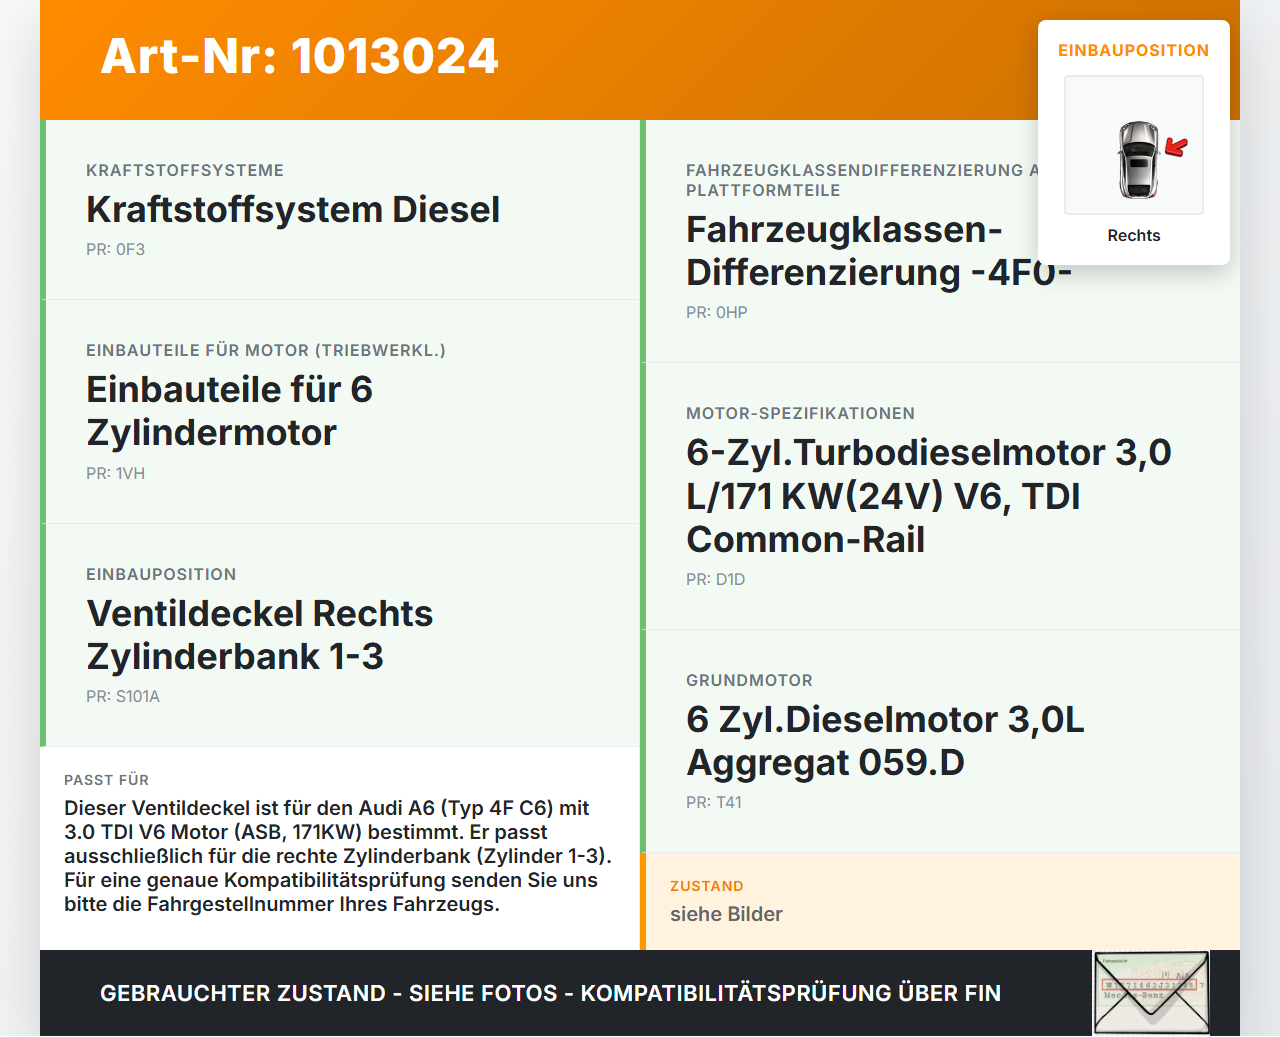Select '6 Zyl.Dieselmotor 3,0L Aggregat 059.D' heading

[886, 741]
